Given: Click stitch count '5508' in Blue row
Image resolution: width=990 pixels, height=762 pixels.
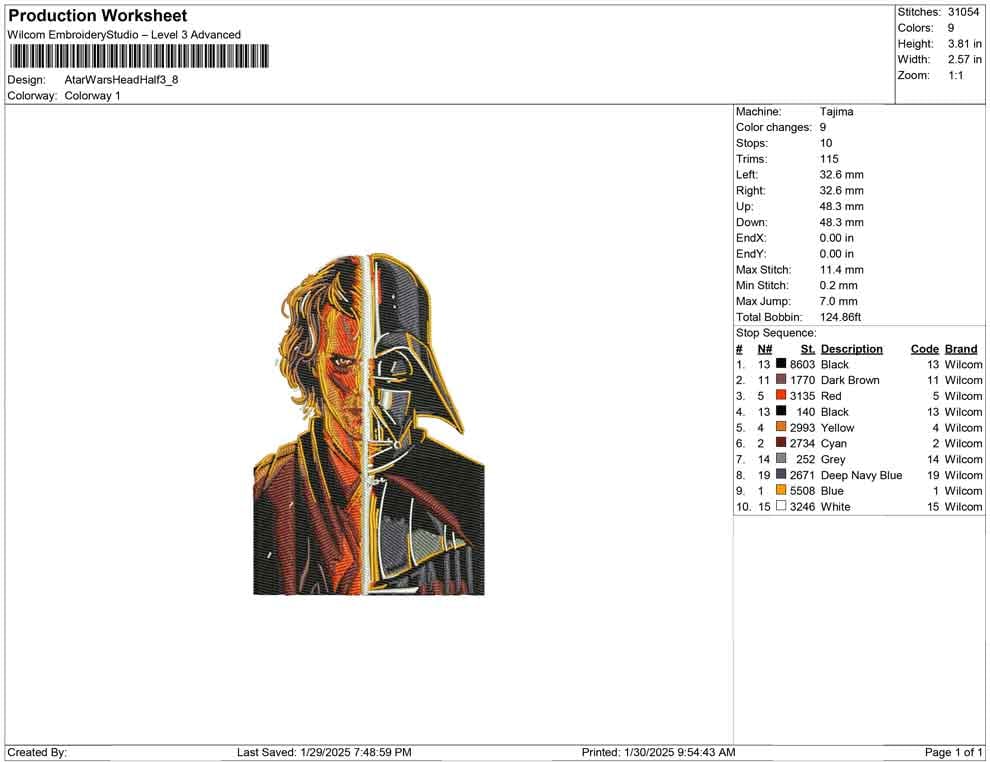Looking at the screenshot, I should click(x=802, y=491).
